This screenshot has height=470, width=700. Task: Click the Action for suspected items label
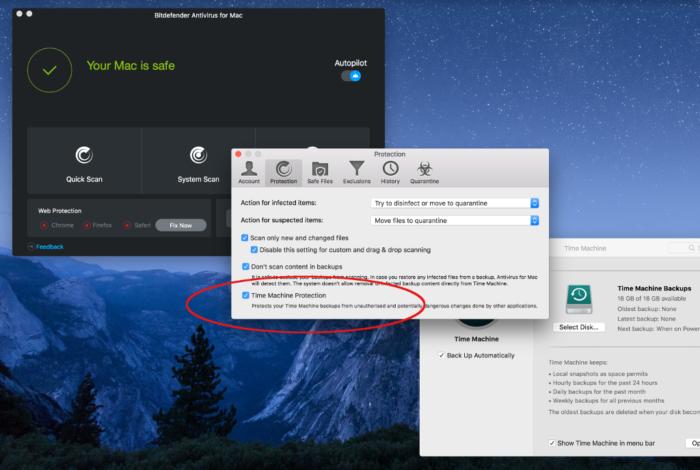(x=282, y=220)
